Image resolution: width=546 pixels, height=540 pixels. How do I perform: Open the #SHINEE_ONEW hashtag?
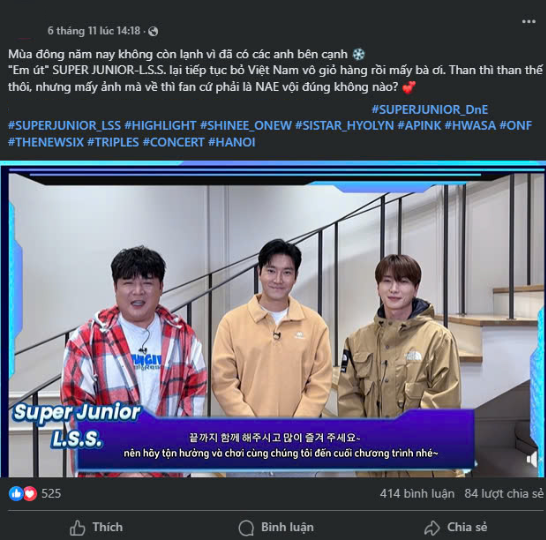coord(246,126)
